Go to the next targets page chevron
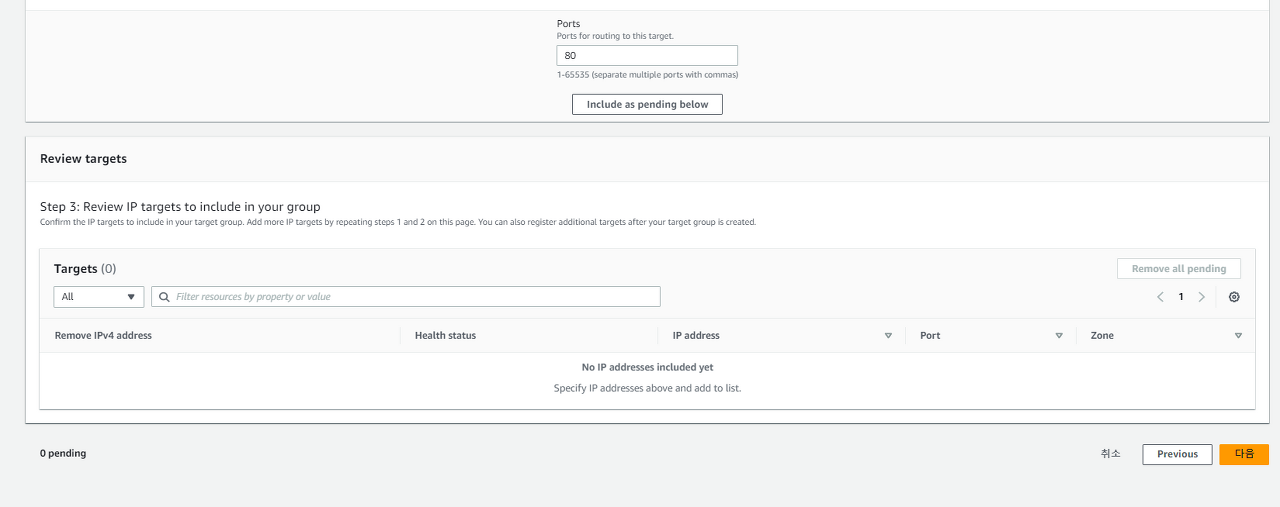The width and height of the screenshot is (1280, 507). coord(1202,297)
